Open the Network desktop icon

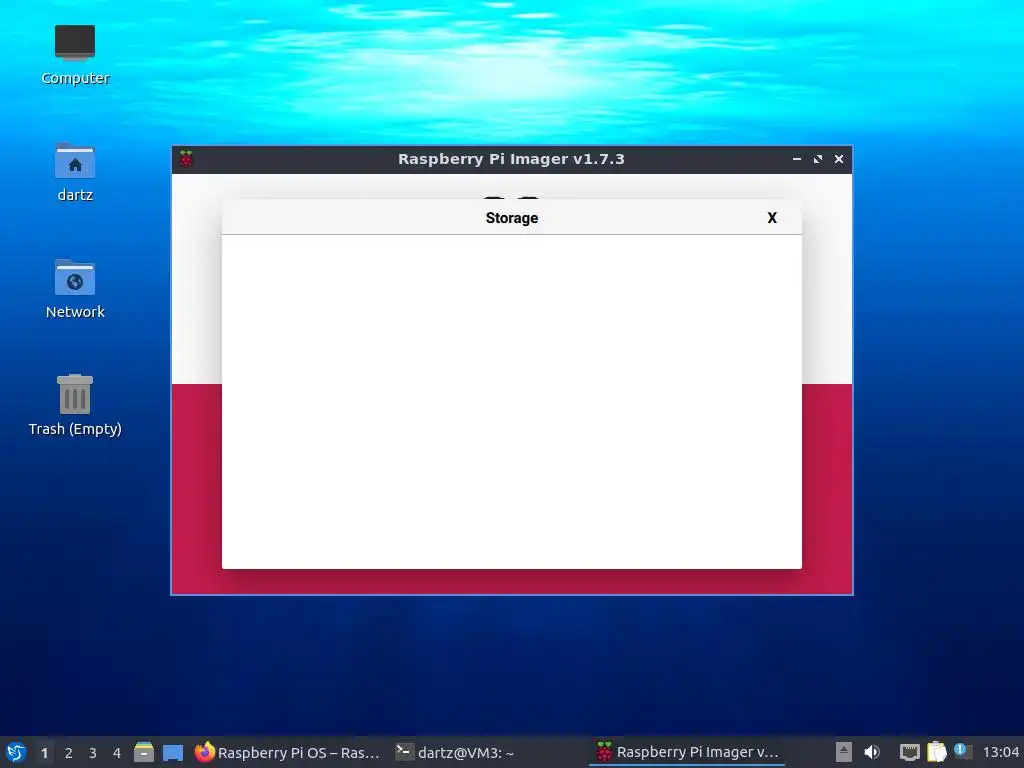pos(74,289)
